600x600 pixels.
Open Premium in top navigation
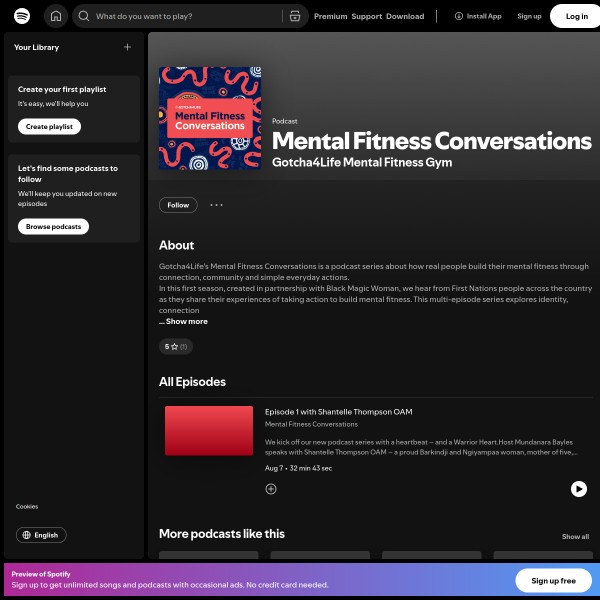tap(330, 16)
